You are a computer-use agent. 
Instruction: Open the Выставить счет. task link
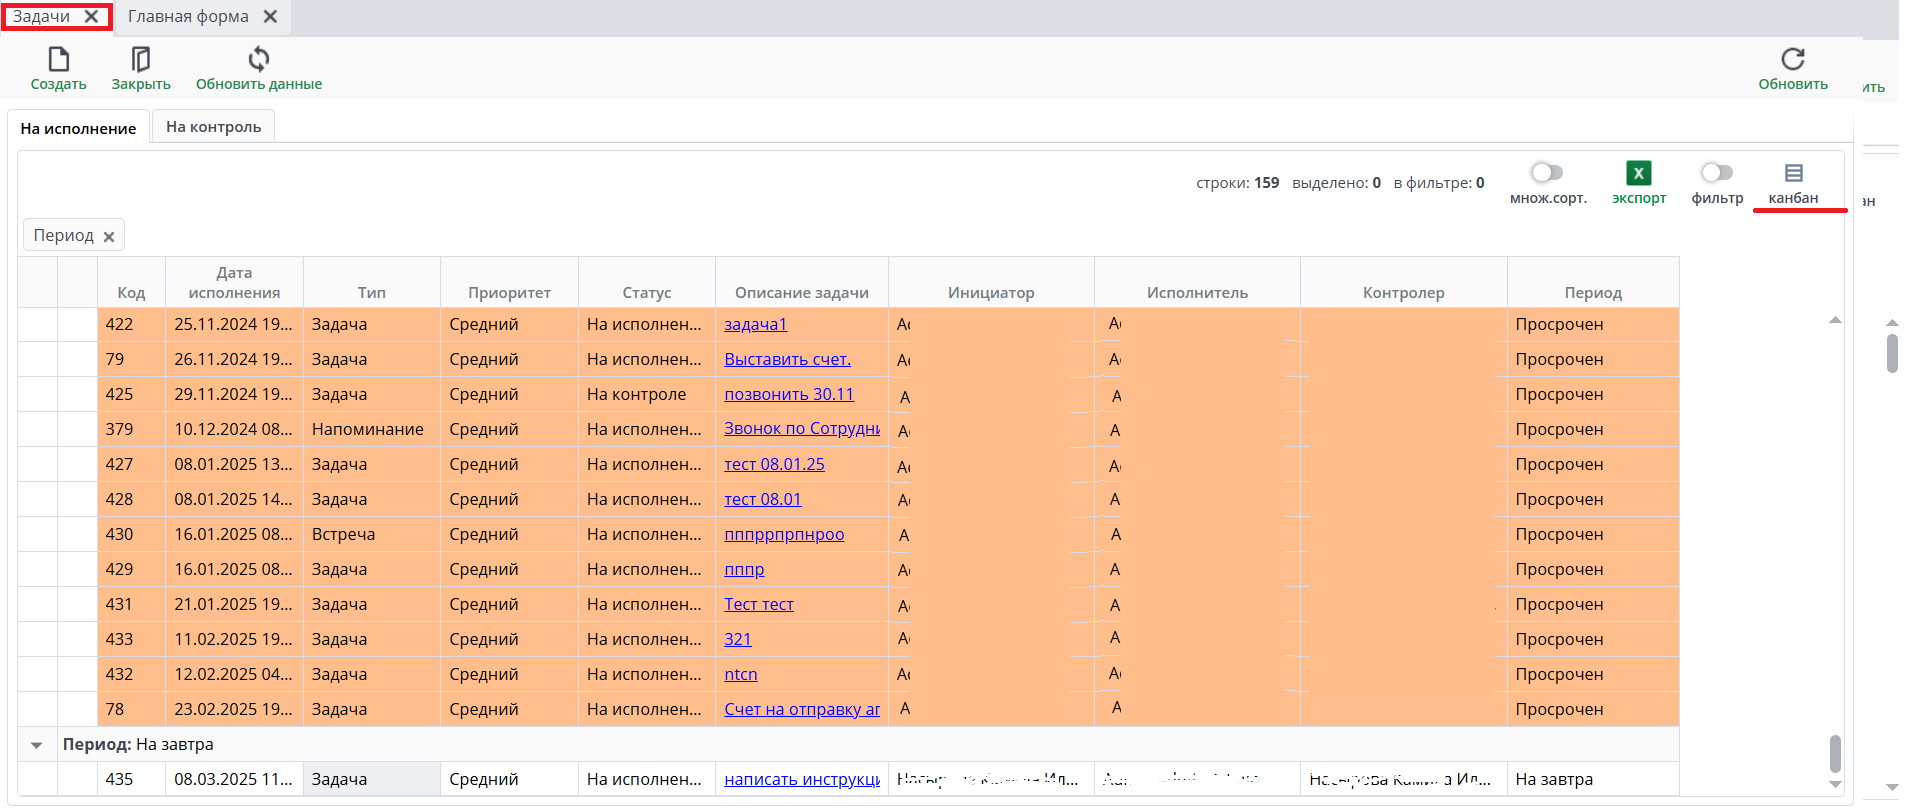787,359
